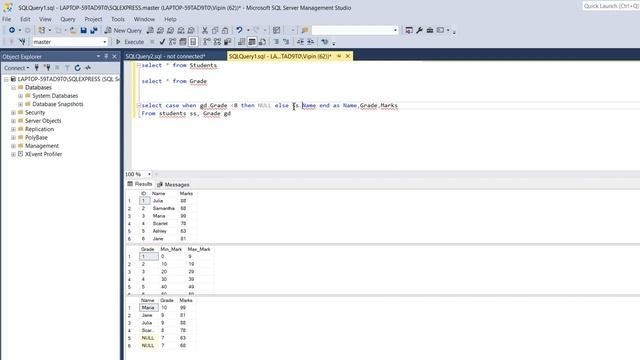Open the Window menu
The image size is (640, 360).
point(144,19)
